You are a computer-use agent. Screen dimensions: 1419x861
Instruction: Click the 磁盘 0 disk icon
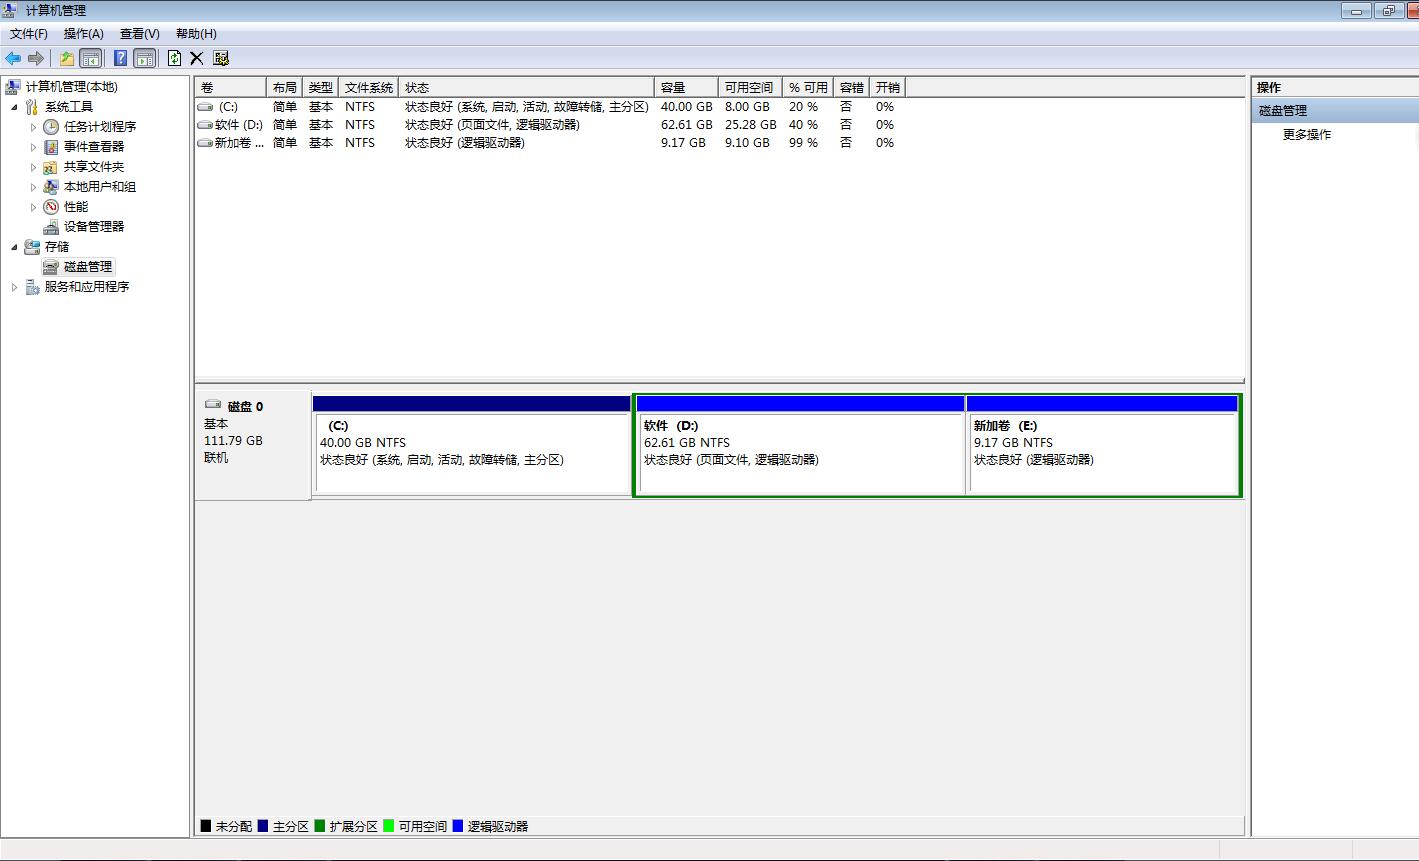click(x=213, y=405)
